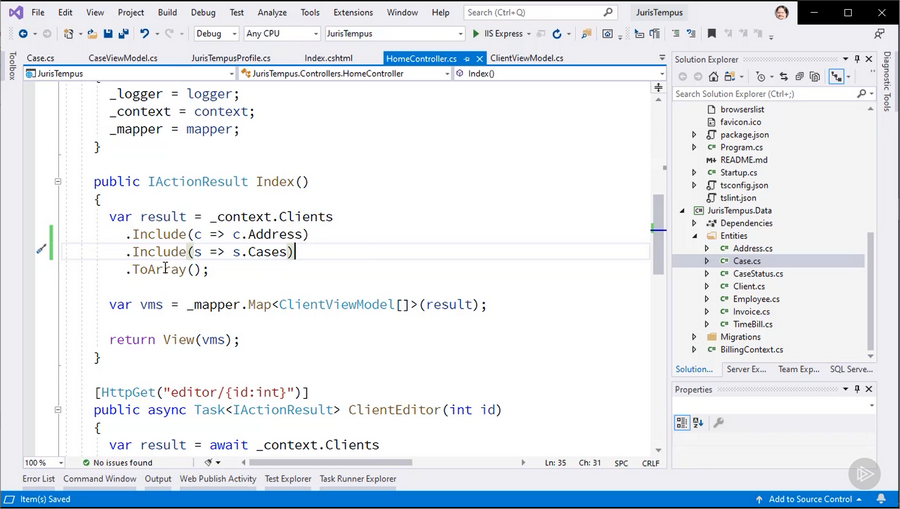
Task: Click the Search (Ctrl+Q) box
Action: click(540, 12)
